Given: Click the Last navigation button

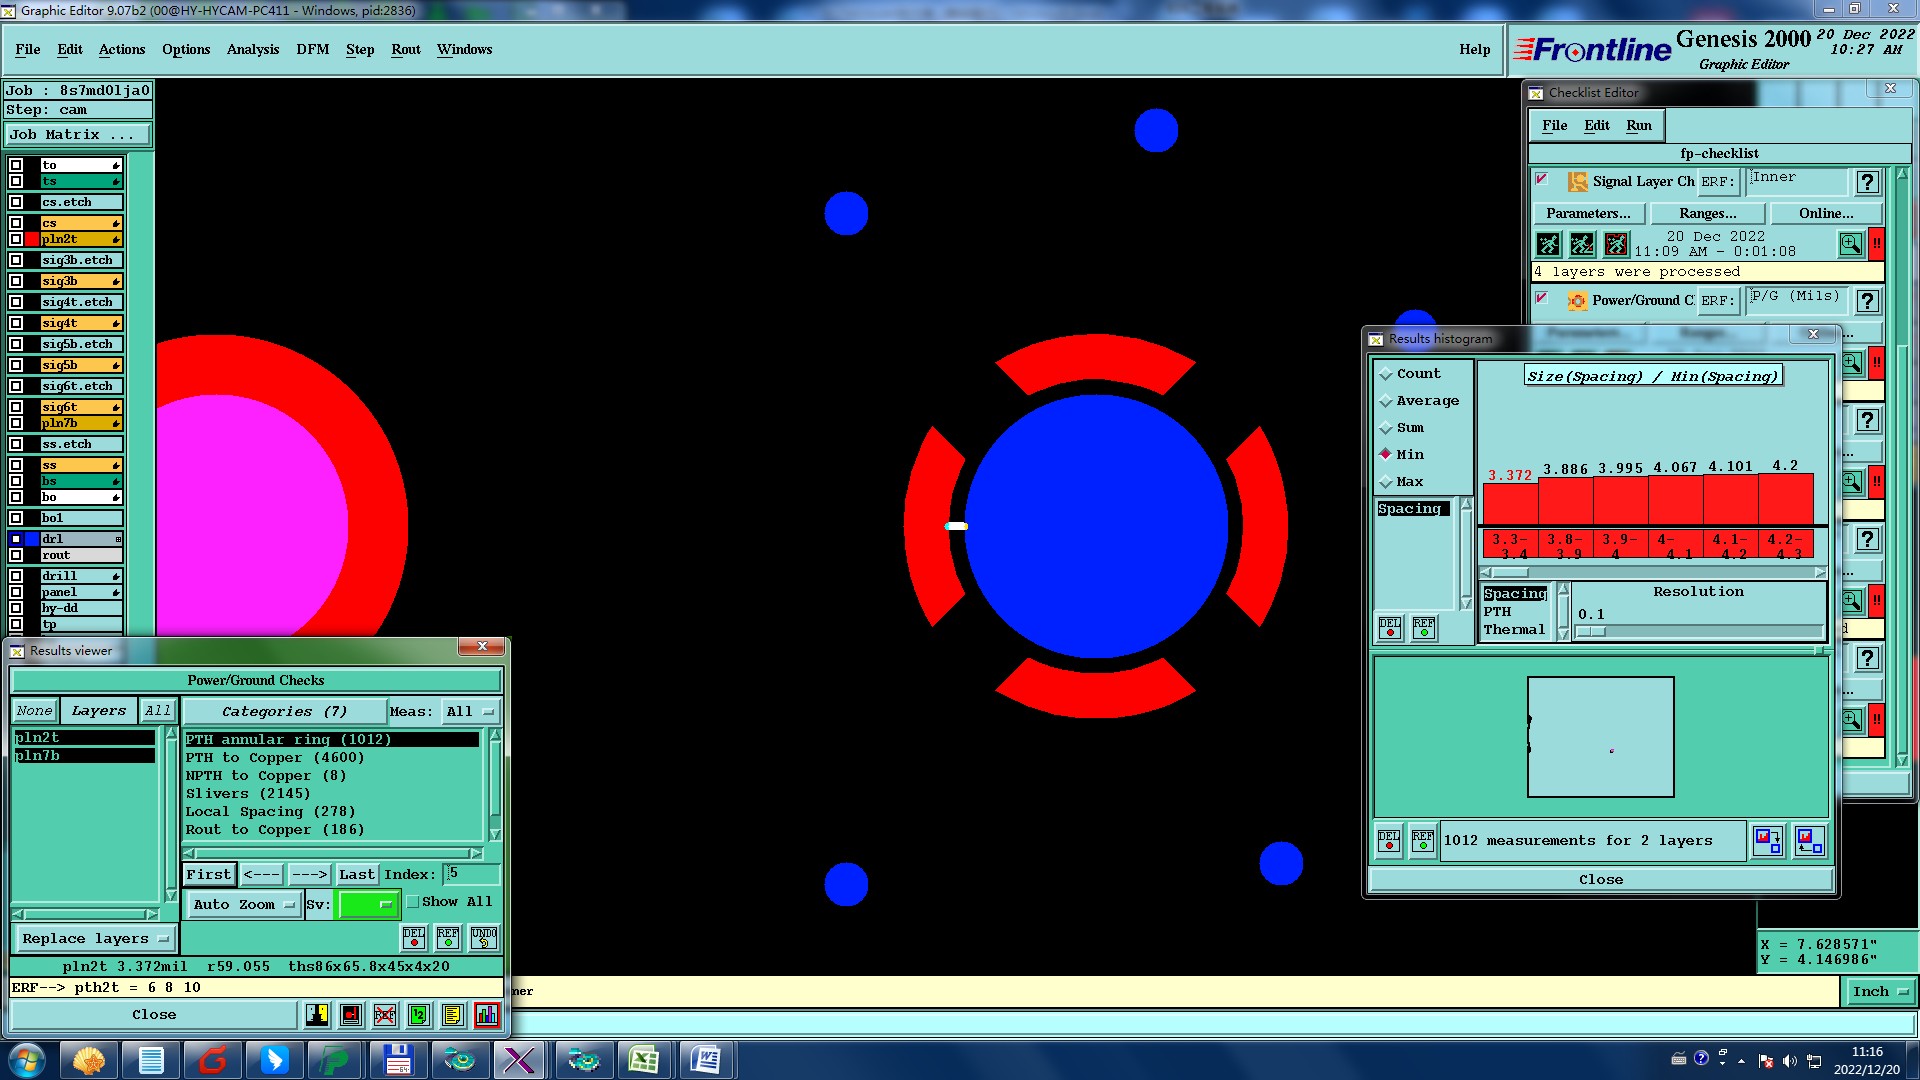Looking at the screenshot, I should tap(356, 875).
